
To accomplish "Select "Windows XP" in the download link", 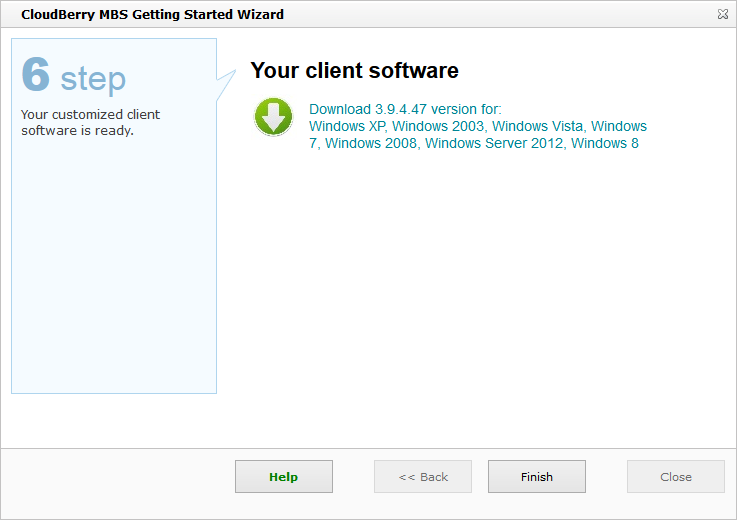I will [x=347, y=126].
